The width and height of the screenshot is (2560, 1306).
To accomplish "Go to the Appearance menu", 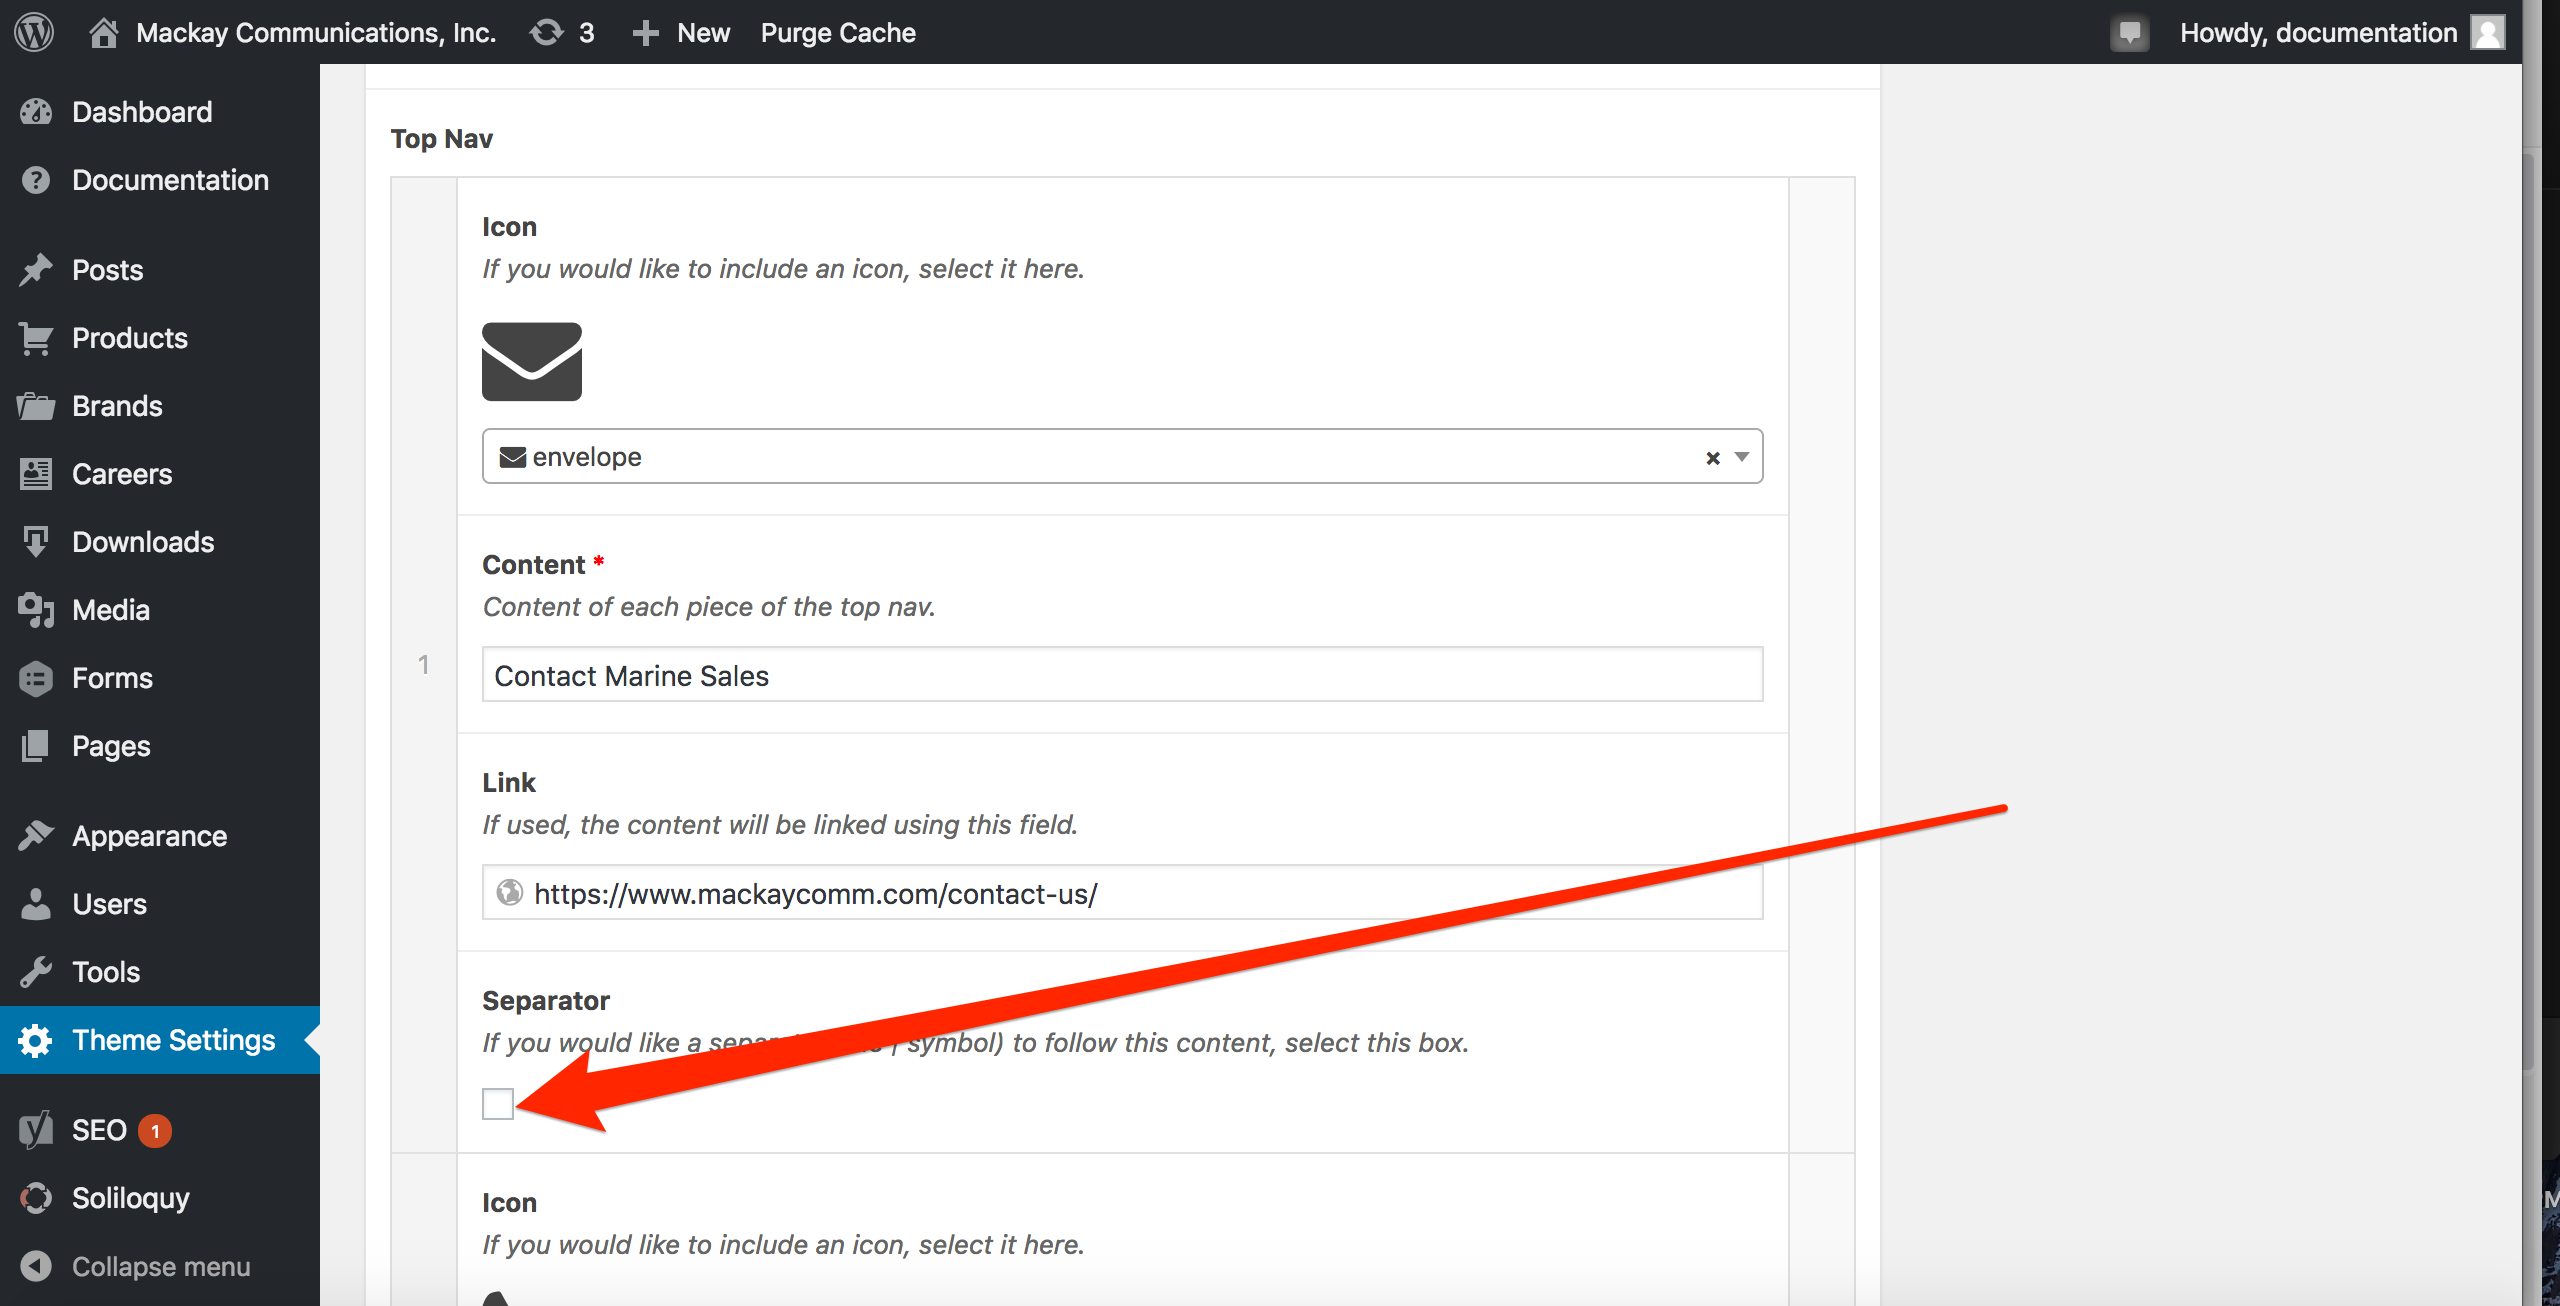I will pyautogui.click(x=149, y=836).
